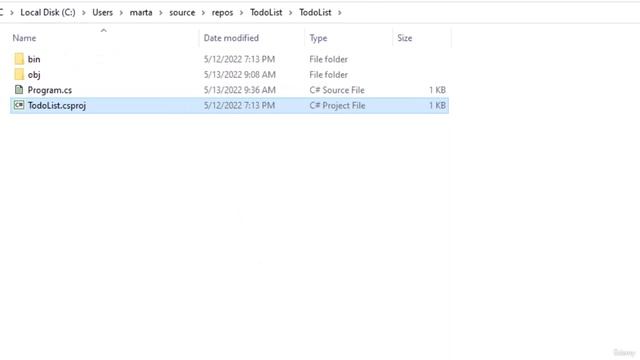Go to marta folder in breadcrumb

[141, 13]
